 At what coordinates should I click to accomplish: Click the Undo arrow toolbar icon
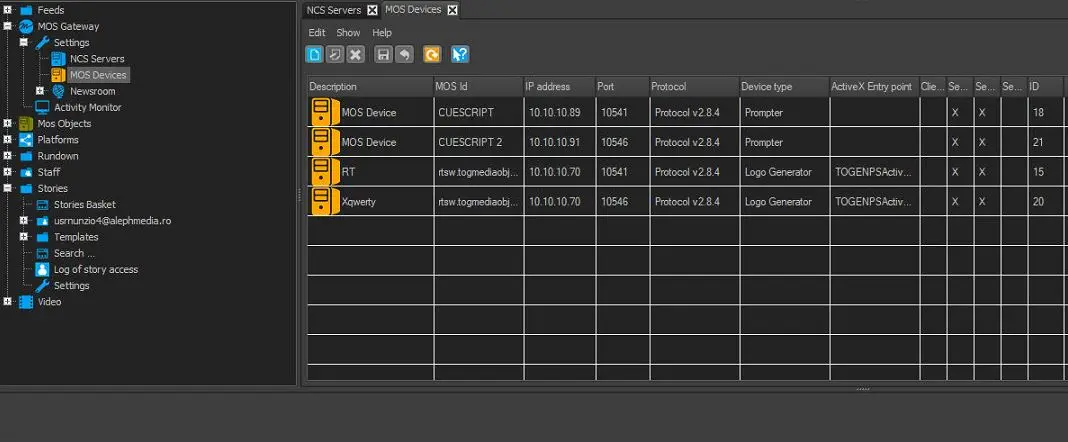[404, 55]
